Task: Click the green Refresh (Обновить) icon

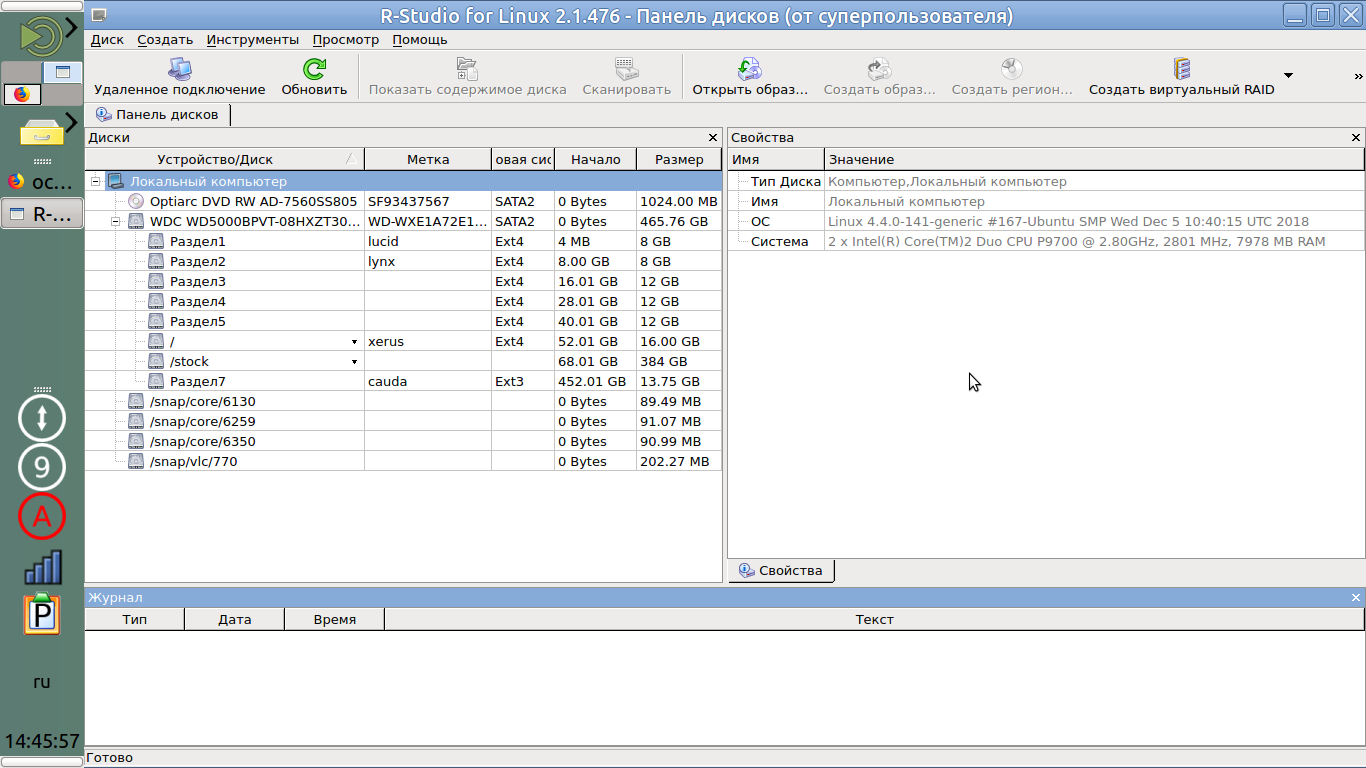Action: click(314, 69)
